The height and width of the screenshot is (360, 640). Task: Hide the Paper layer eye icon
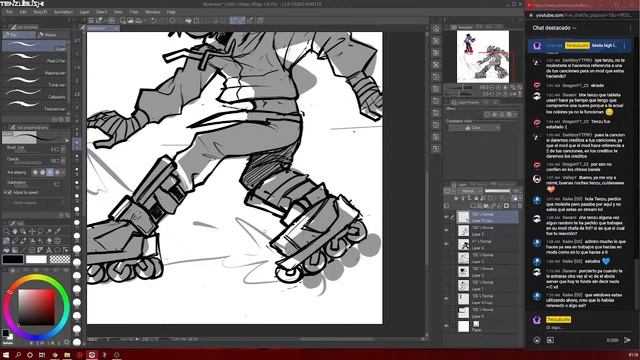click(446, 326)
